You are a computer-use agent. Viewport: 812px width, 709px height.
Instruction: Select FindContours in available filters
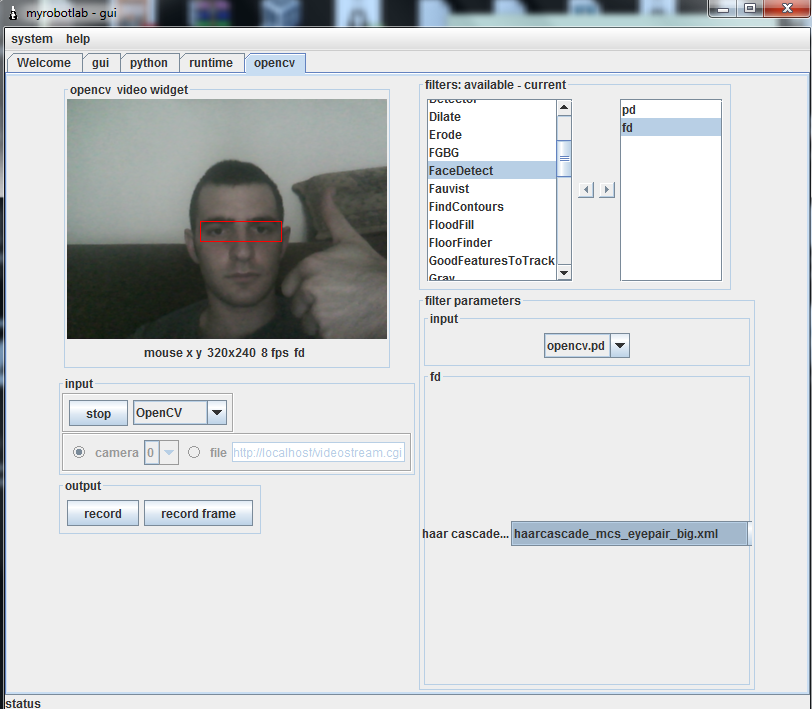(x=492, y=207)
